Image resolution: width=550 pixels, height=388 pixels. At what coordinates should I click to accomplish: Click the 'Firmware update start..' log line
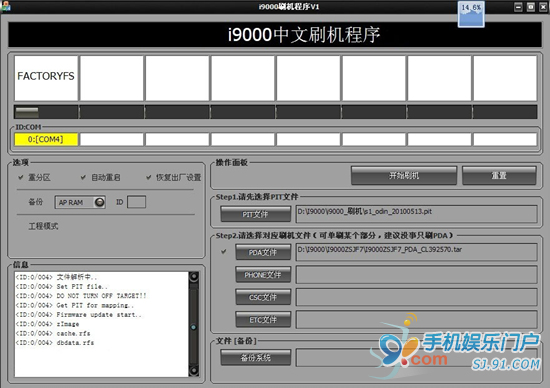[x=79, y=315]
